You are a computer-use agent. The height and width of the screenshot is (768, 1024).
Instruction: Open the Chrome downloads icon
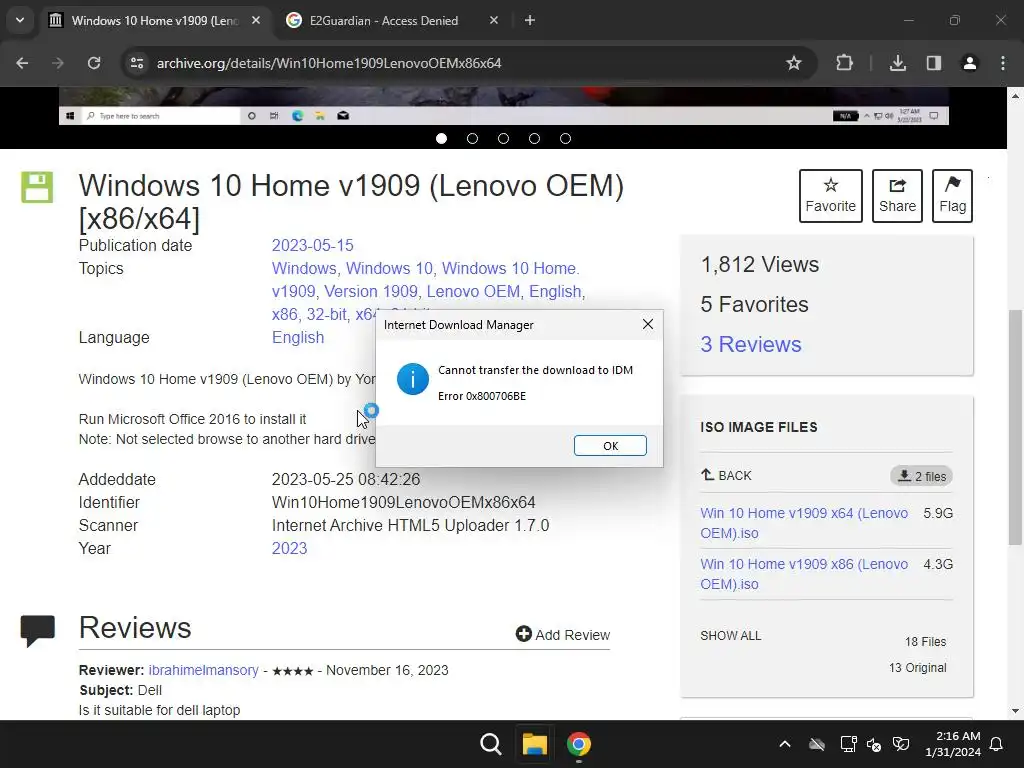[x=897, y=63]
